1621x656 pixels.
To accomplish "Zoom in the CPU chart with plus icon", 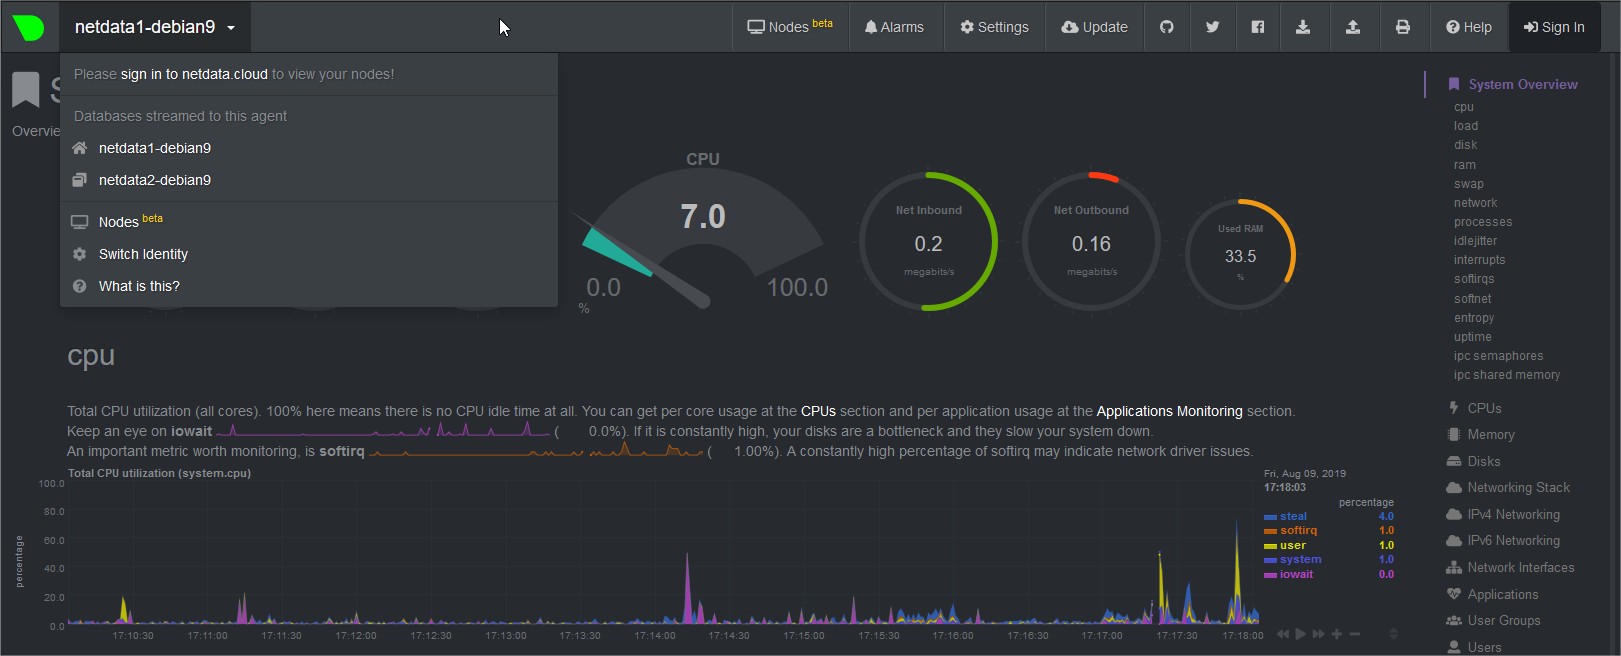I will (x=1336, y=634).
